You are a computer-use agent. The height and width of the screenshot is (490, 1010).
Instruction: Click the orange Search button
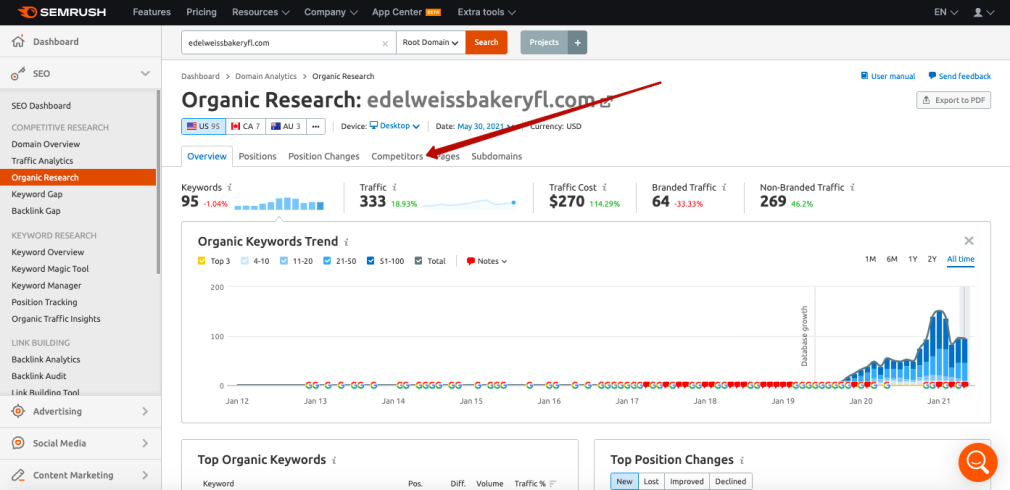486,43
